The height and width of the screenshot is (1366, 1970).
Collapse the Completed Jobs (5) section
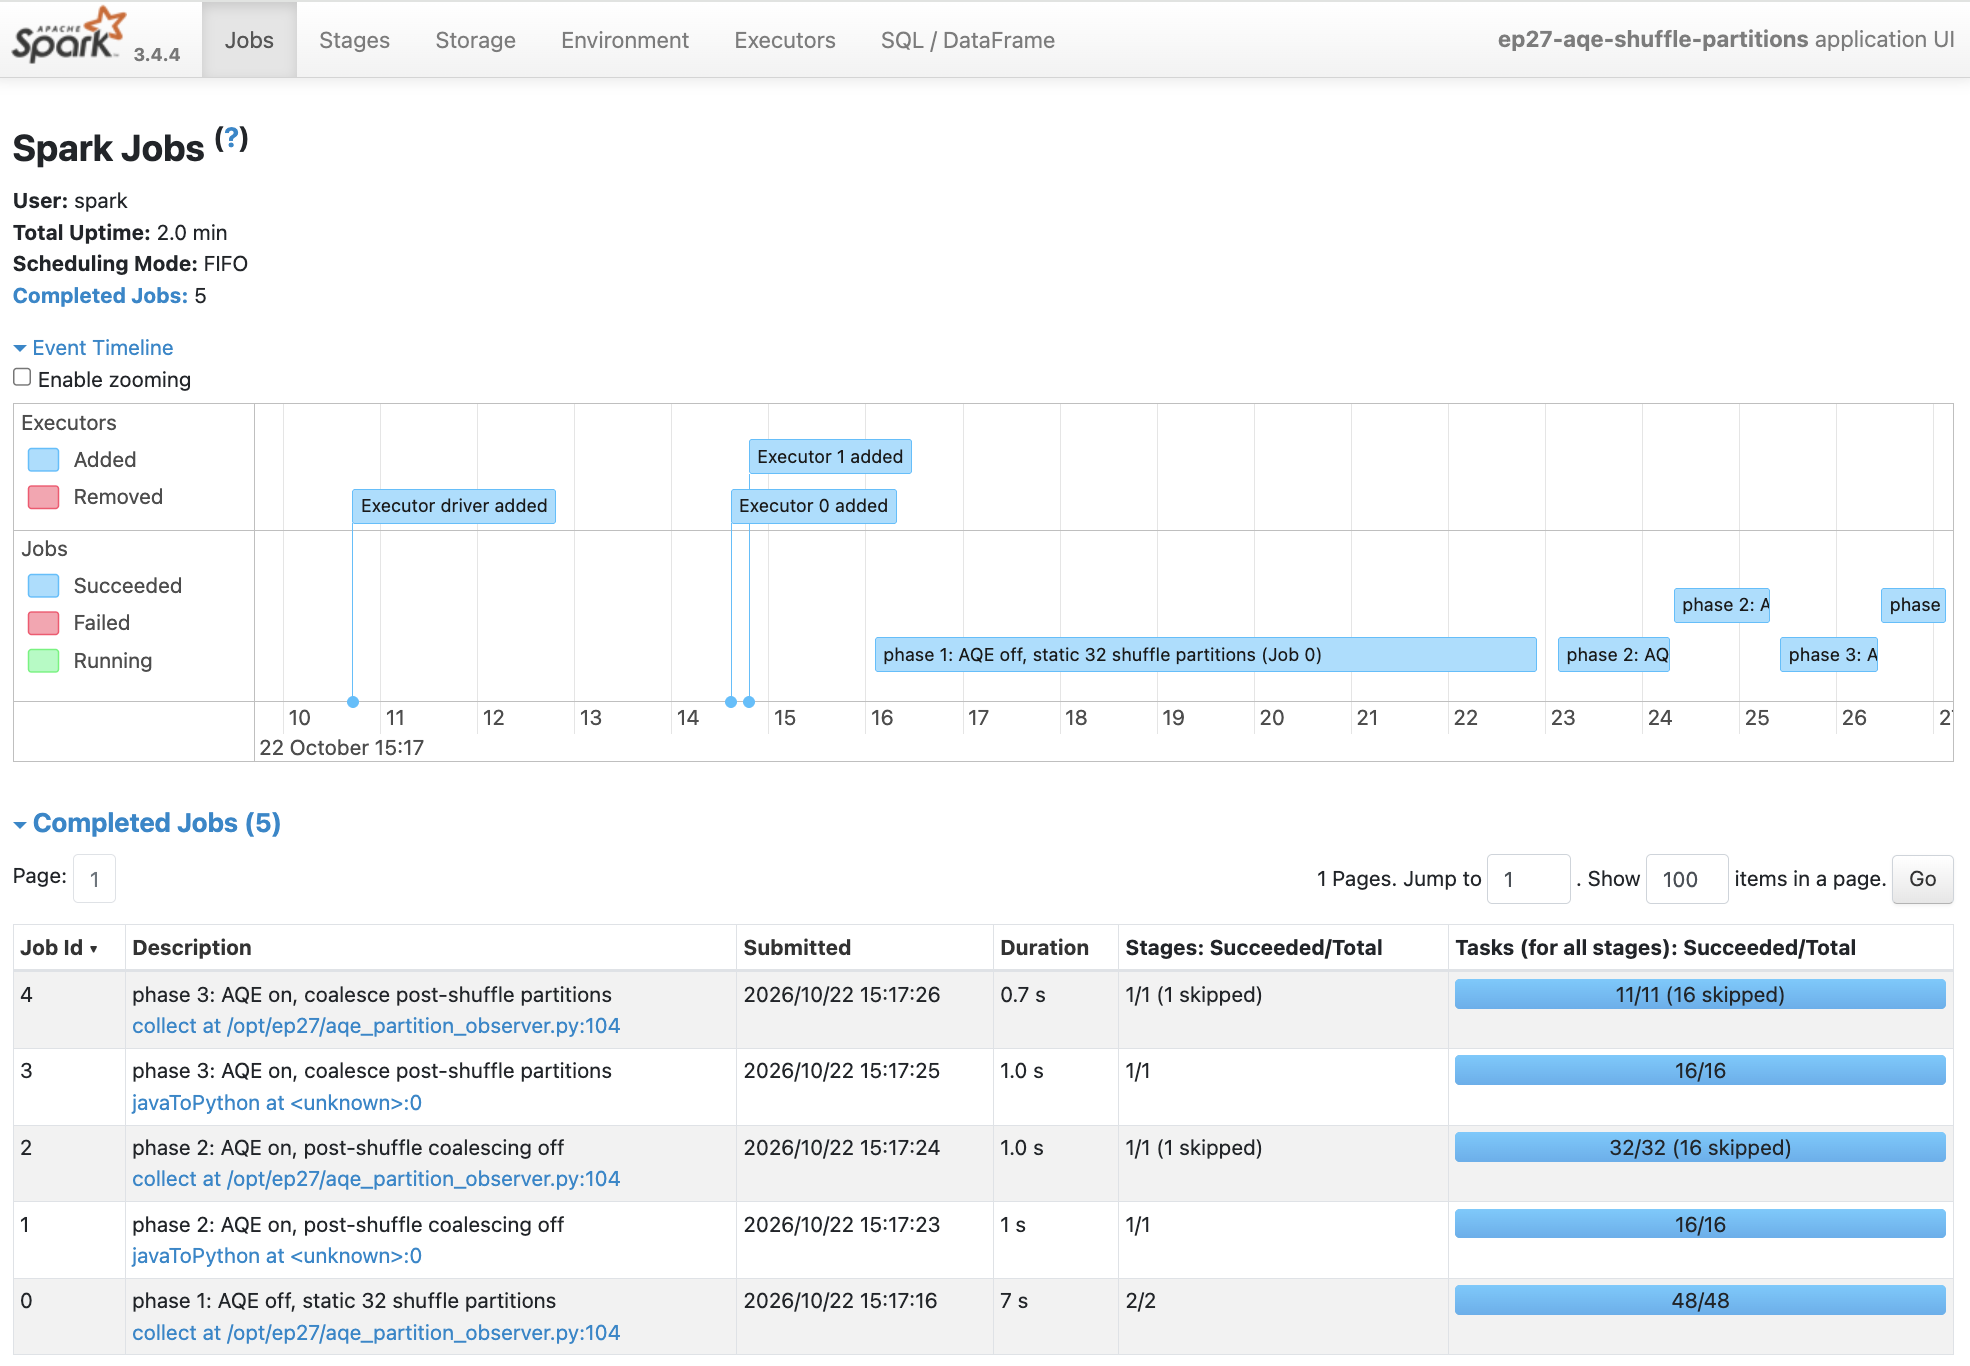coord(147,823)
